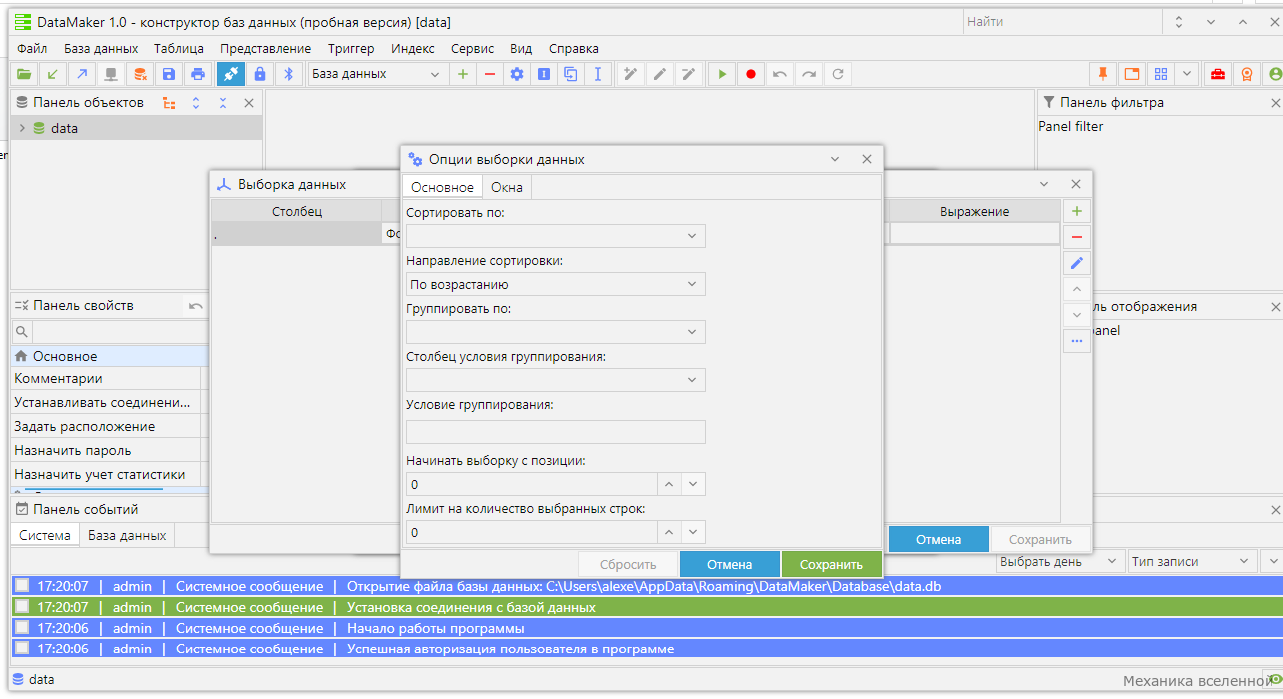
Task: Click the undo arrow in main toolbar
Action: pyautogui.click(x=780, y=74)
